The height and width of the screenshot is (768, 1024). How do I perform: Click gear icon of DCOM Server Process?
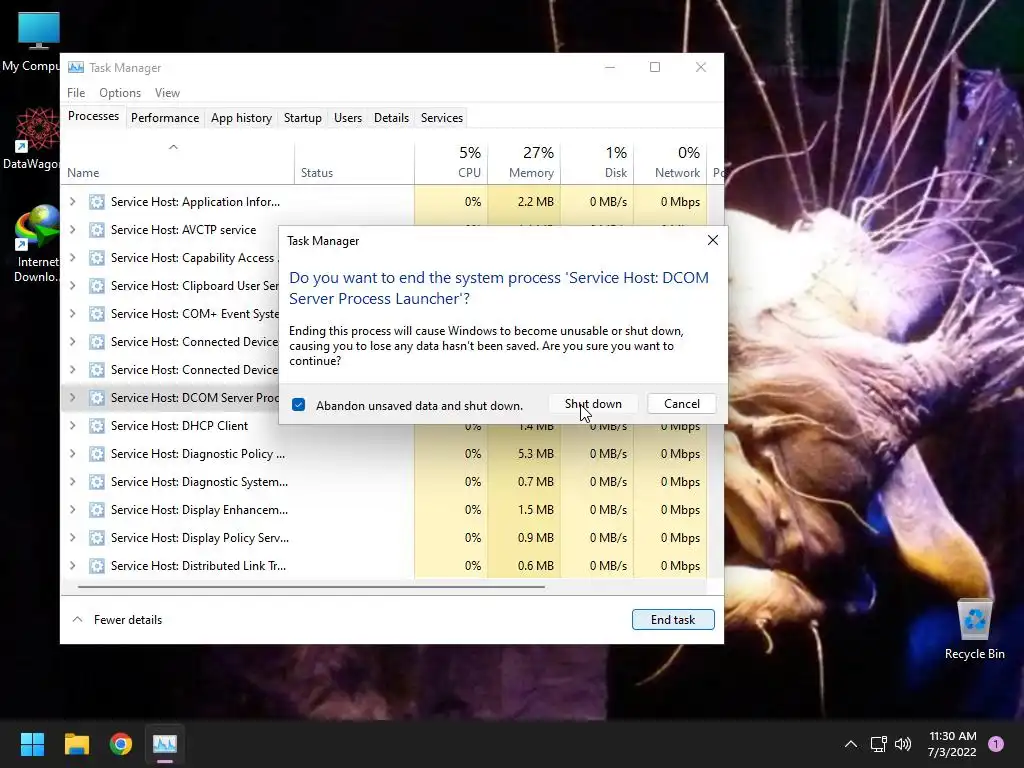coord(97,398)
